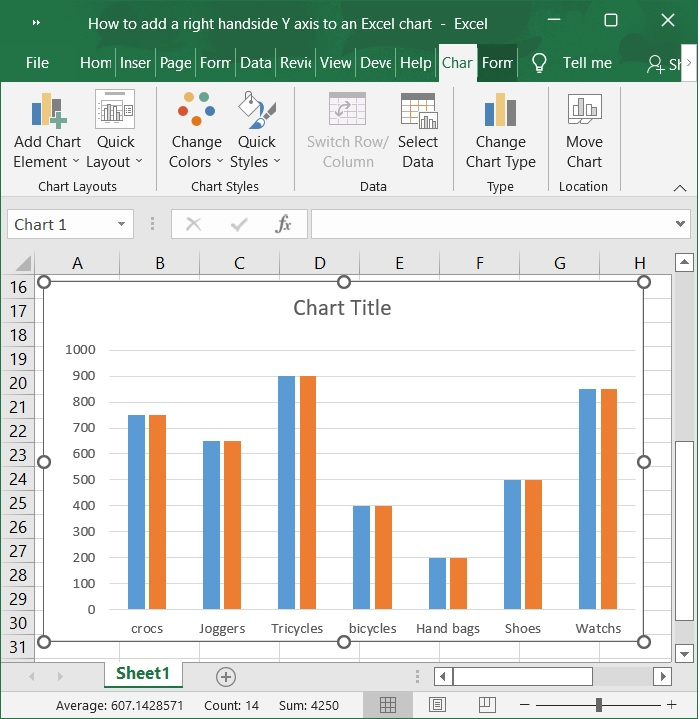Click horizontal scrollbar left arrow

[x=443, y=676]
